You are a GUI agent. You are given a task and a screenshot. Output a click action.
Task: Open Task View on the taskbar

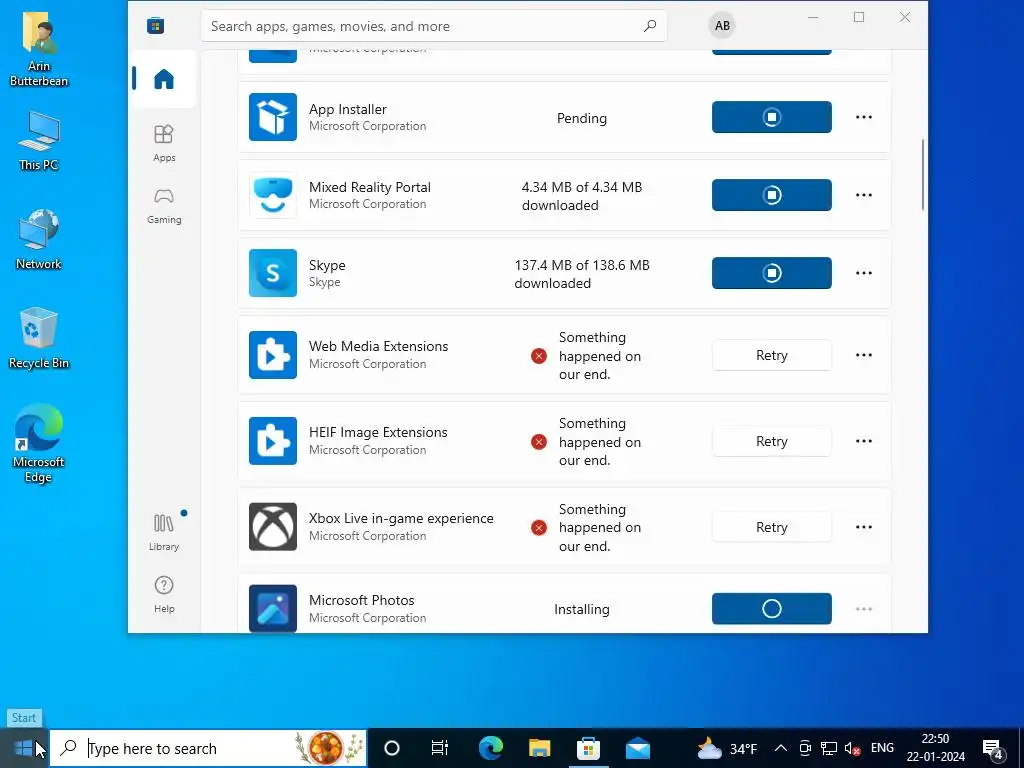[x=440, y=748]
